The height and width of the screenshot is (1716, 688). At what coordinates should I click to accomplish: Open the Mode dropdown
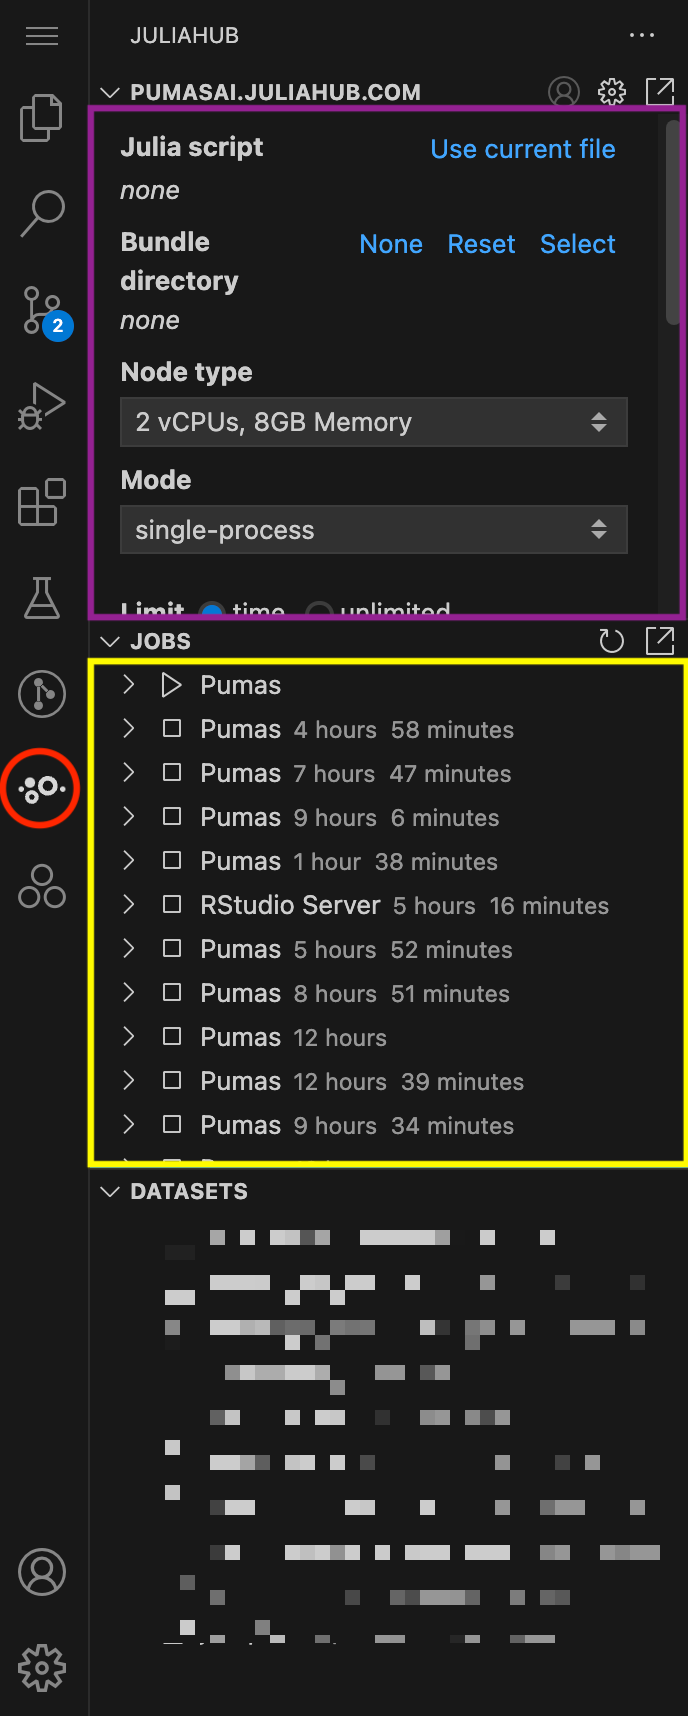click(374, 530)
